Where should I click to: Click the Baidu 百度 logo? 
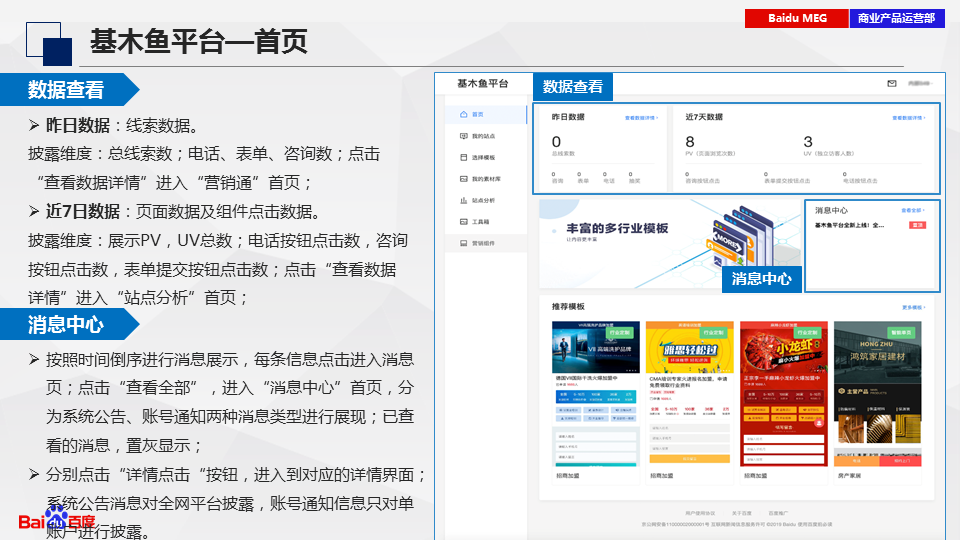pyautogui.click(x=56, y=519)
